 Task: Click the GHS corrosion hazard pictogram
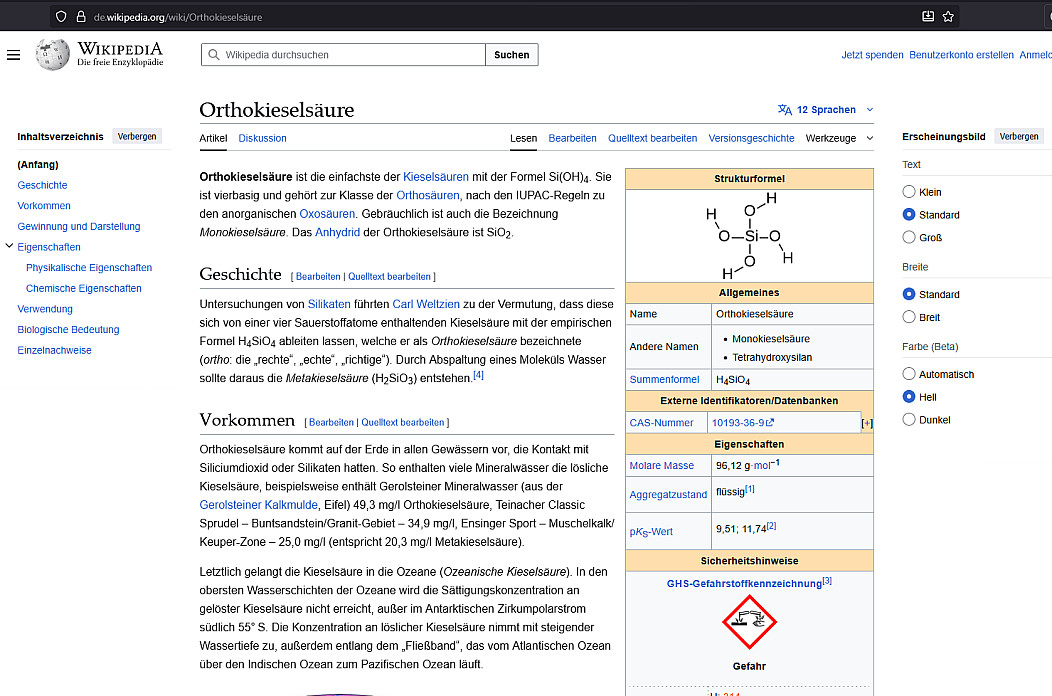tap(749, 622)
